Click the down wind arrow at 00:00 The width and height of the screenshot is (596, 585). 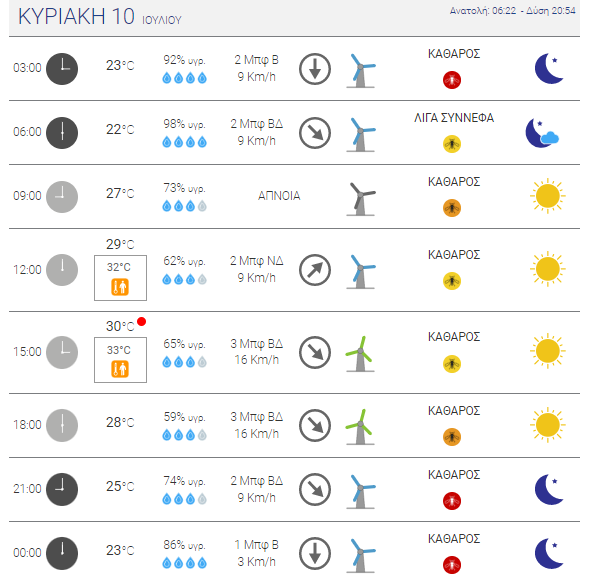(x=315, y=553)
